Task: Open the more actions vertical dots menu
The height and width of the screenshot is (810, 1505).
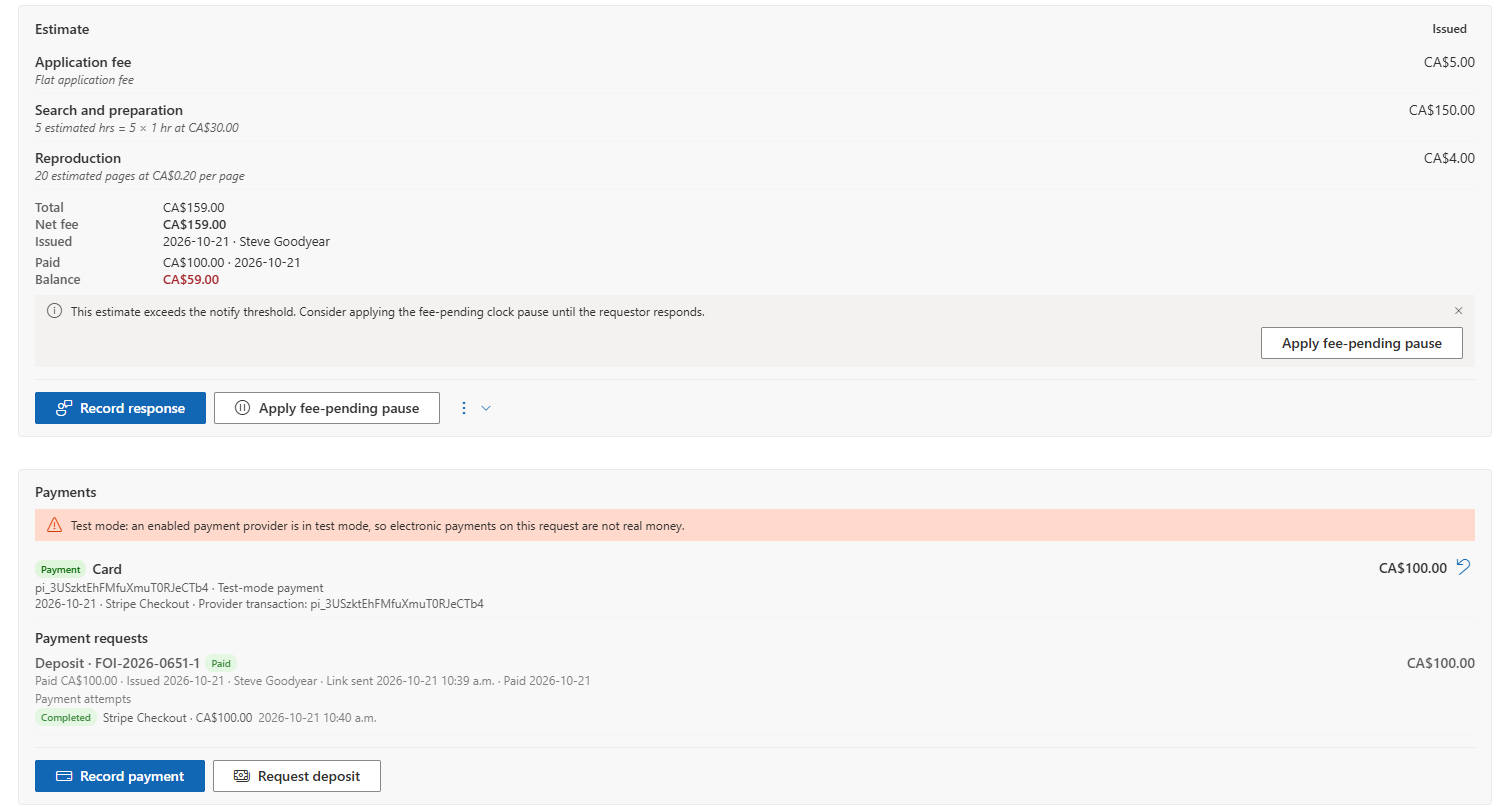Action: 464,408
